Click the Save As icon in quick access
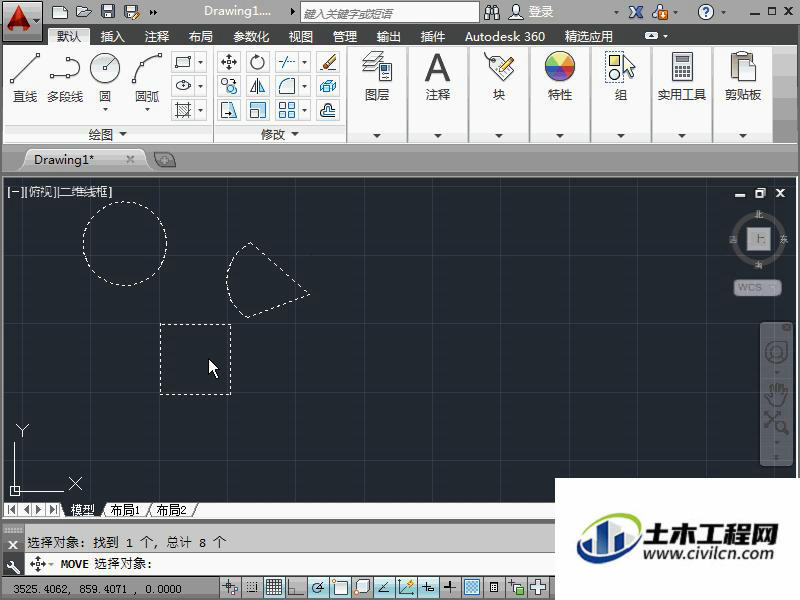This screenshot has height=600, width=800. coord(132,12)
